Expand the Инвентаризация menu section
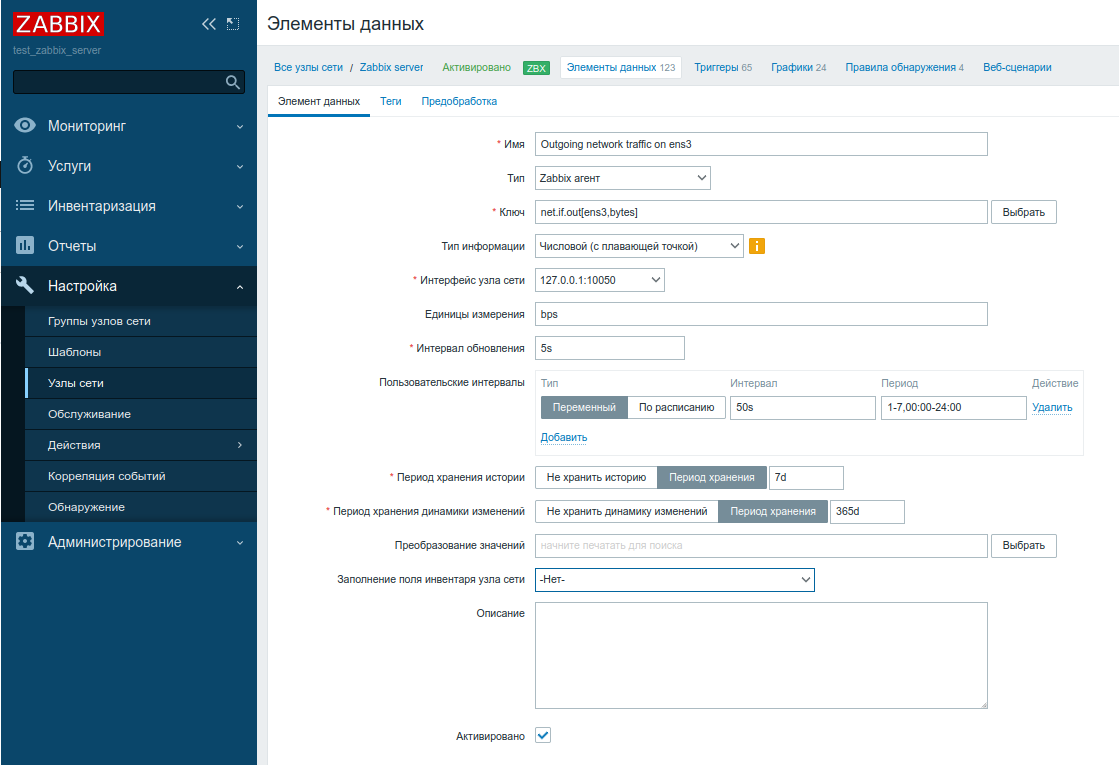This screenshot has height=765, width=1119. [x=128, y=206]
